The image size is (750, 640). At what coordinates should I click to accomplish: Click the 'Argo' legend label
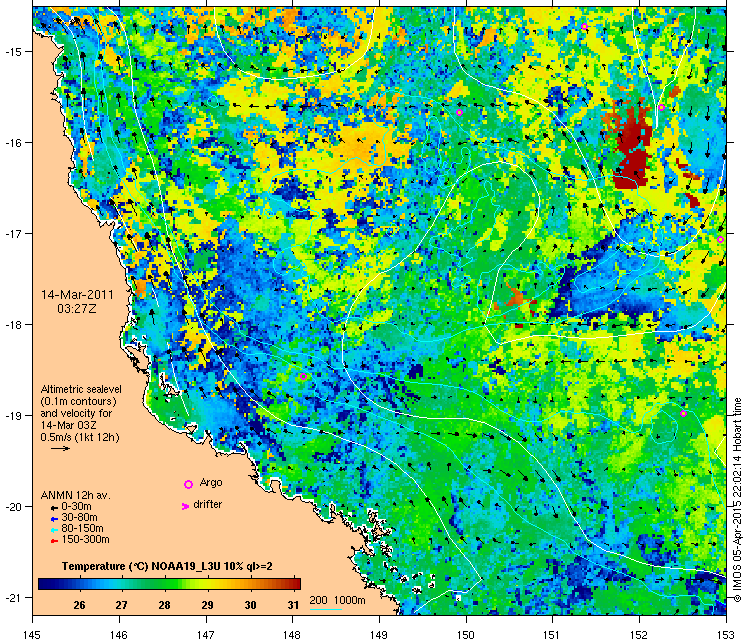[211, 482]
